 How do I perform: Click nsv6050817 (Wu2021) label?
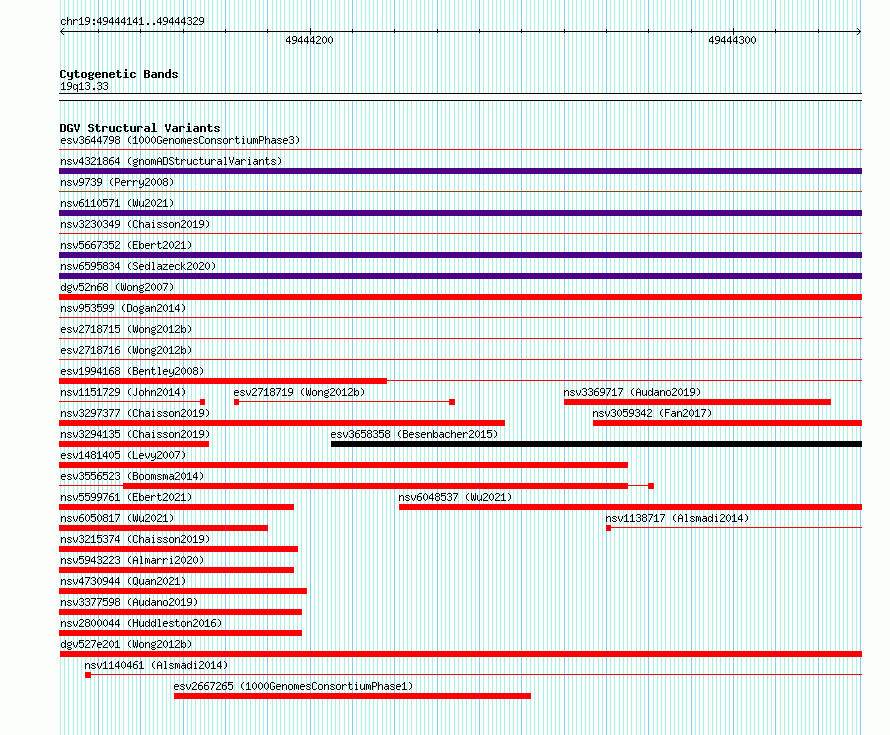coord(117,518)
